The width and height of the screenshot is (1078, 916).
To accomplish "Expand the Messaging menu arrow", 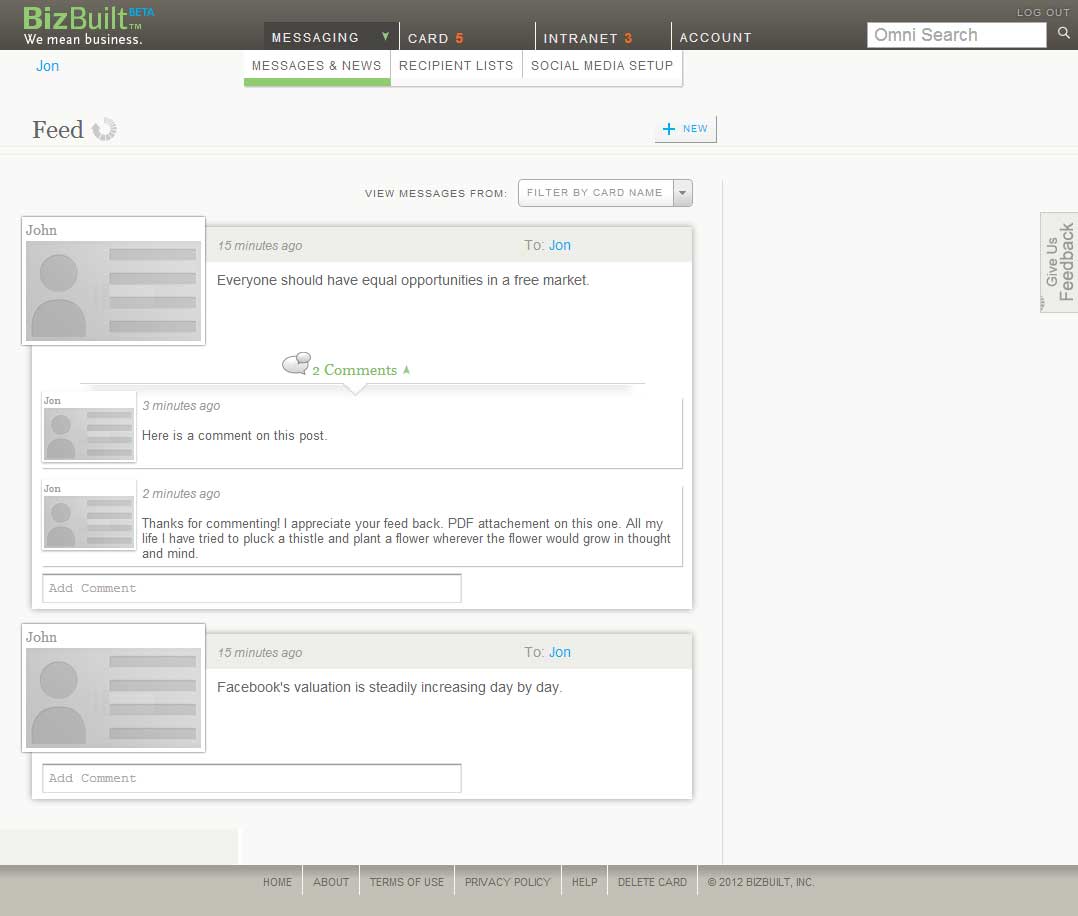I will pyautogui.click(x=386, y=36).
